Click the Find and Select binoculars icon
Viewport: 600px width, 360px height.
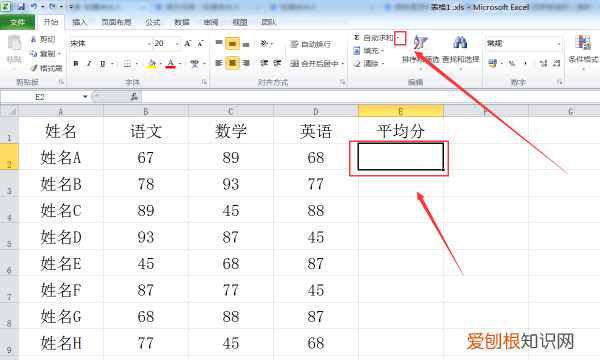460,42
